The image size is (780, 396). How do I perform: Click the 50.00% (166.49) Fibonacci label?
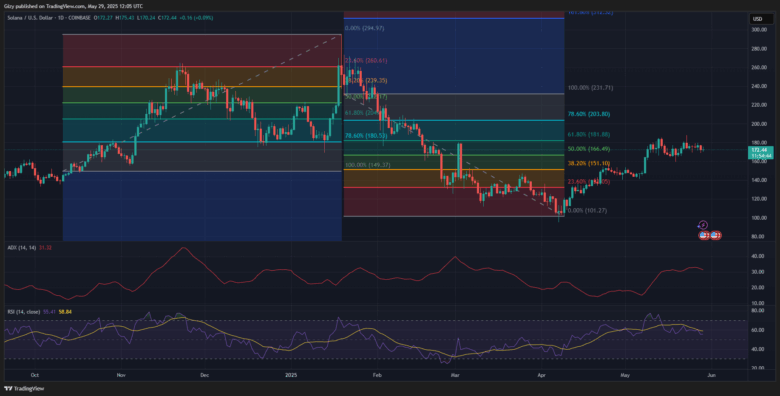(590, 149)
